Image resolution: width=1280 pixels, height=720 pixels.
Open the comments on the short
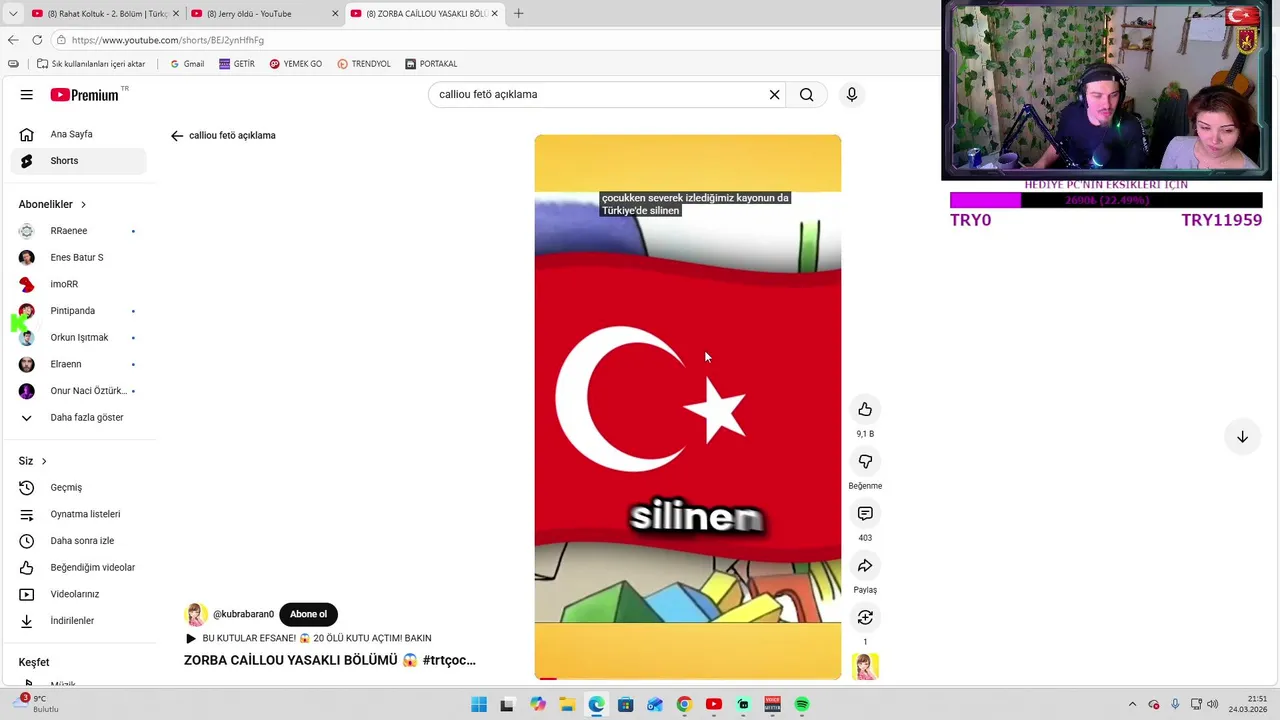click(x=865, y=513)
